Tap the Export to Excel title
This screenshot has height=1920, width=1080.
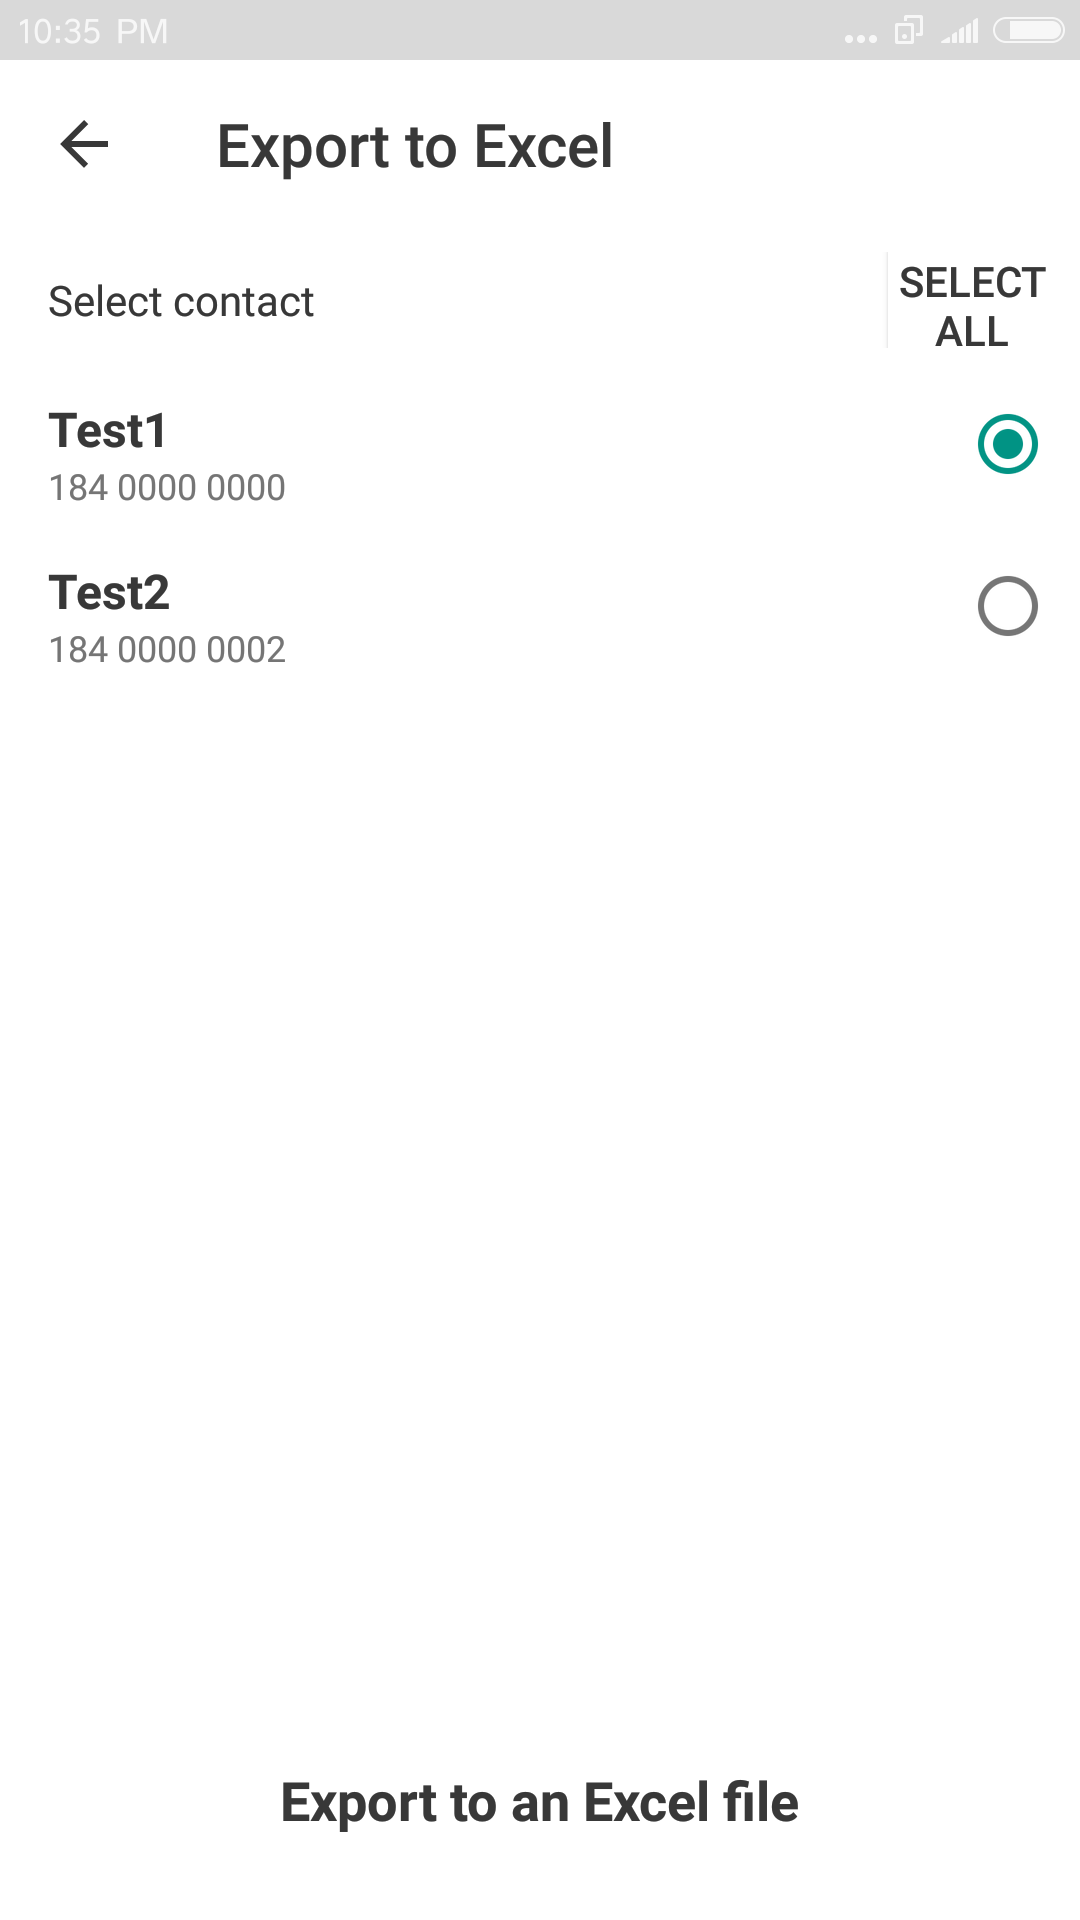point(415,147)
